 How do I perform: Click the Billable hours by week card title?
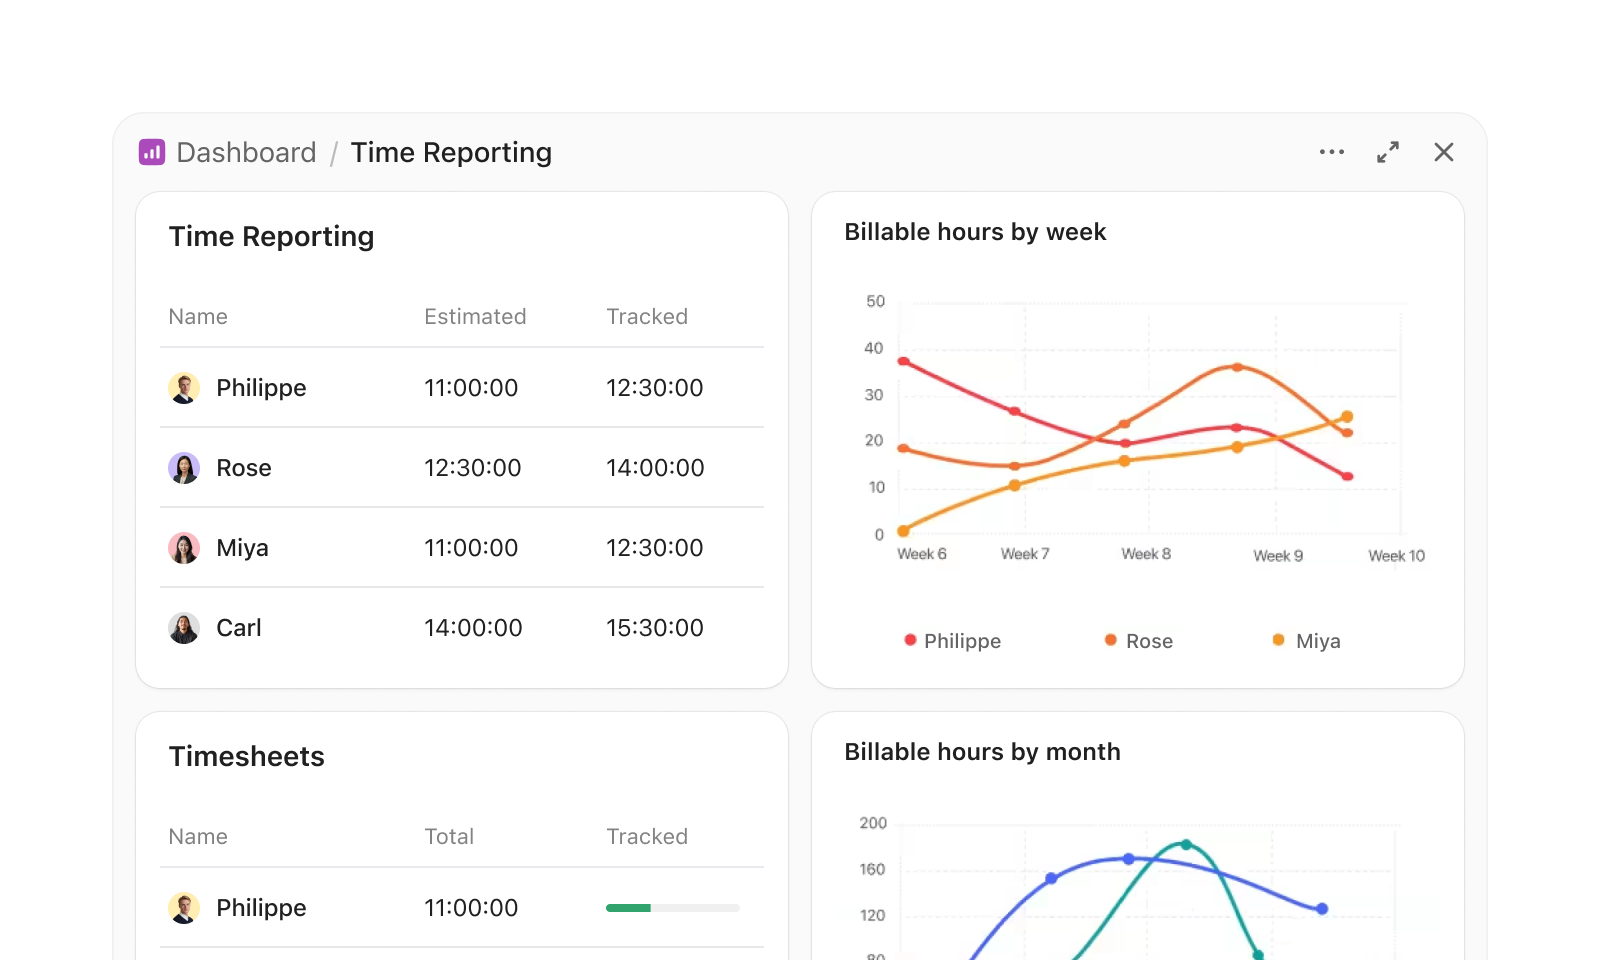[975, 231]
